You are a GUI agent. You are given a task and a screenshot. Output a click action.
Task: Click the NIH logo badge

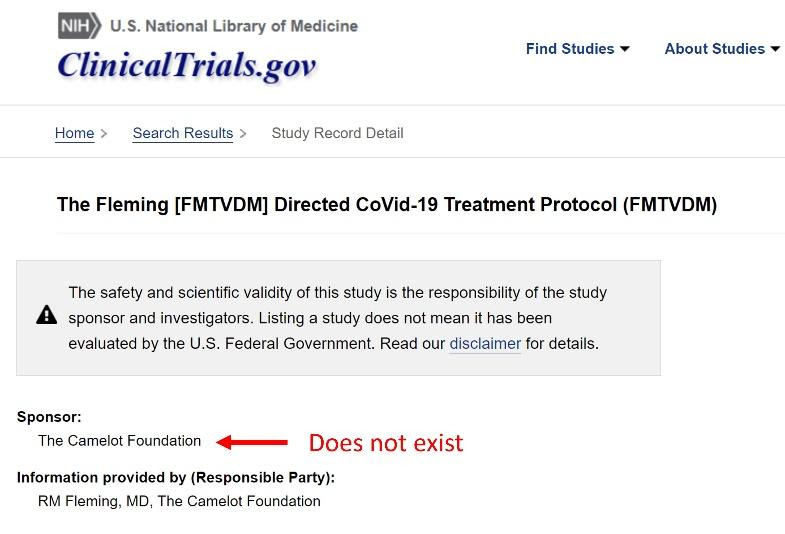pos(78,26)
